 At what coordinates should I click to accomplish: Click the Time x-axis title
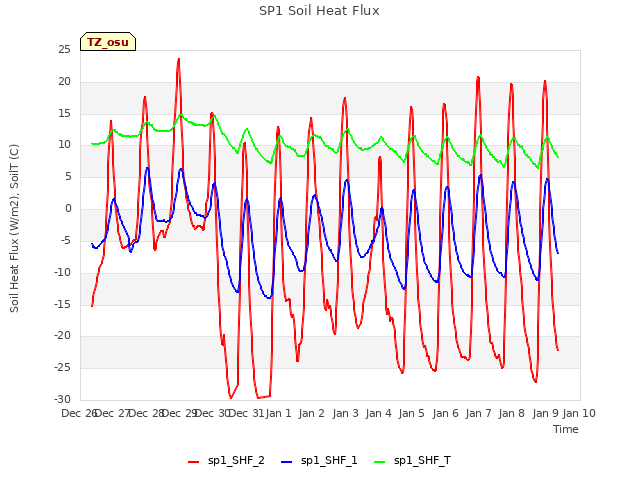click(x=566, y=429)
